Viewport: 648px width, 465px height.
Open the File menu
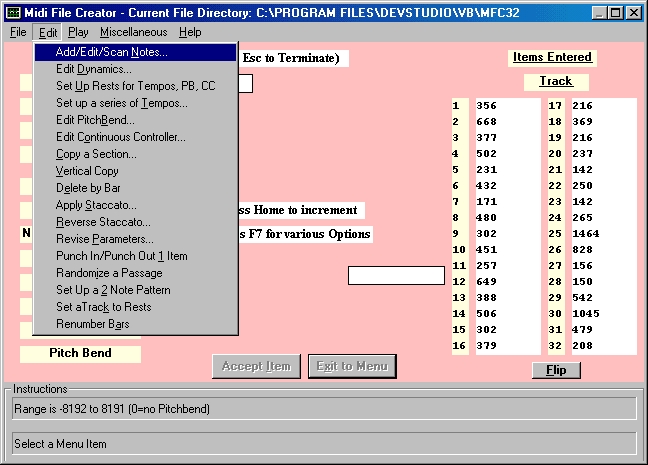pos(18,32)
